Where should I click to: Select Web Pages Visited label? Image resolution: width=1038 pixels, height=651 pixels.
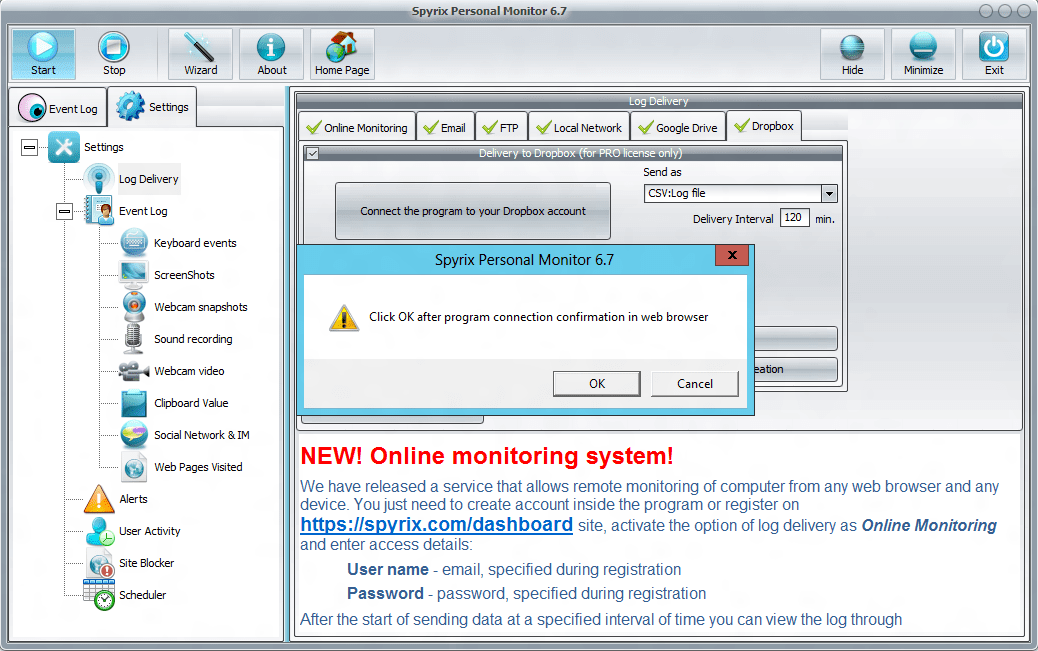[198, 467]
